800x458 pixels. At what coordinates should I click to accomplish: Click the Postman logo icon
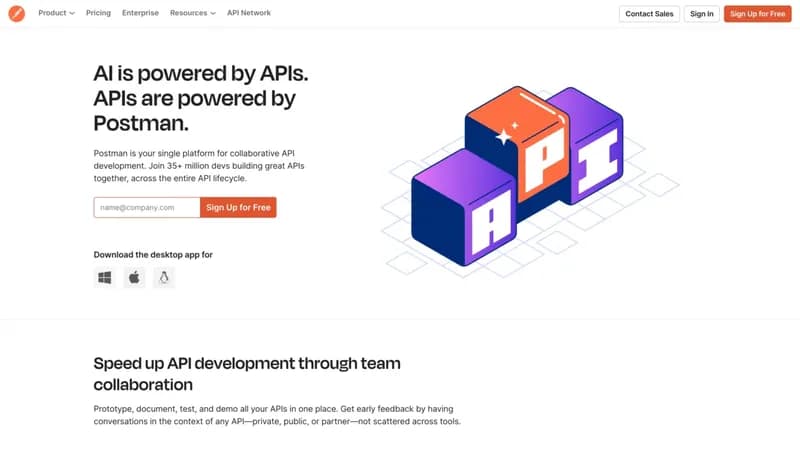[16, 13]
